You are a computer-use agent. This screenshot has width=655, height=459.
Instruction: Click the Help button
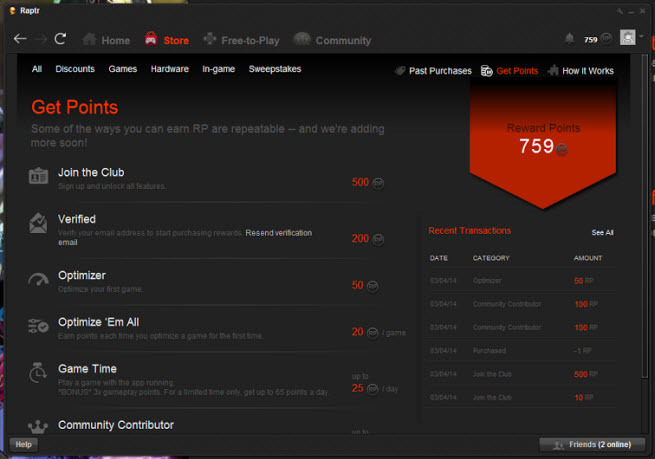[x=23, y=444]
